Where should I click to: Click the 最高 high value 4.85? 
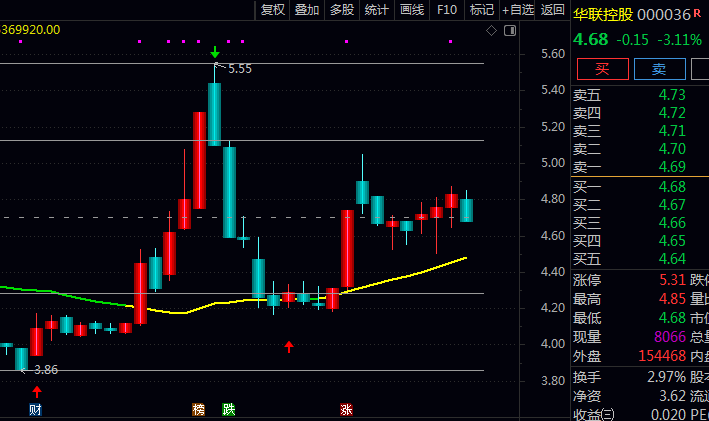[672, 299]
